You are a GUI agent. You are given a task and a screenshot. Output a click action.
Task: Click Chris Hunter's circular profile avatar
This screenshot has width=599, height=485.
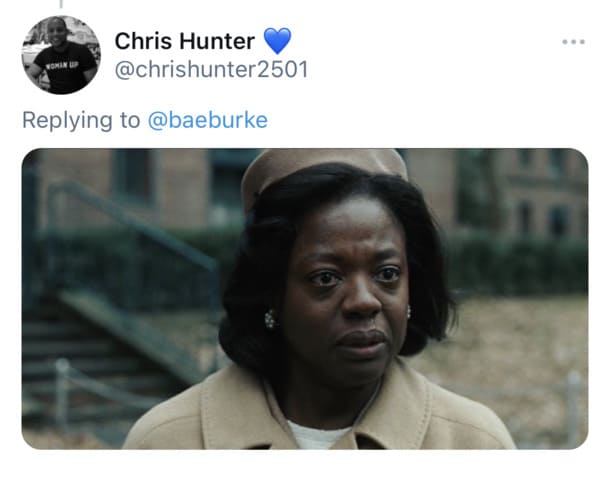[x=61, y=55]
